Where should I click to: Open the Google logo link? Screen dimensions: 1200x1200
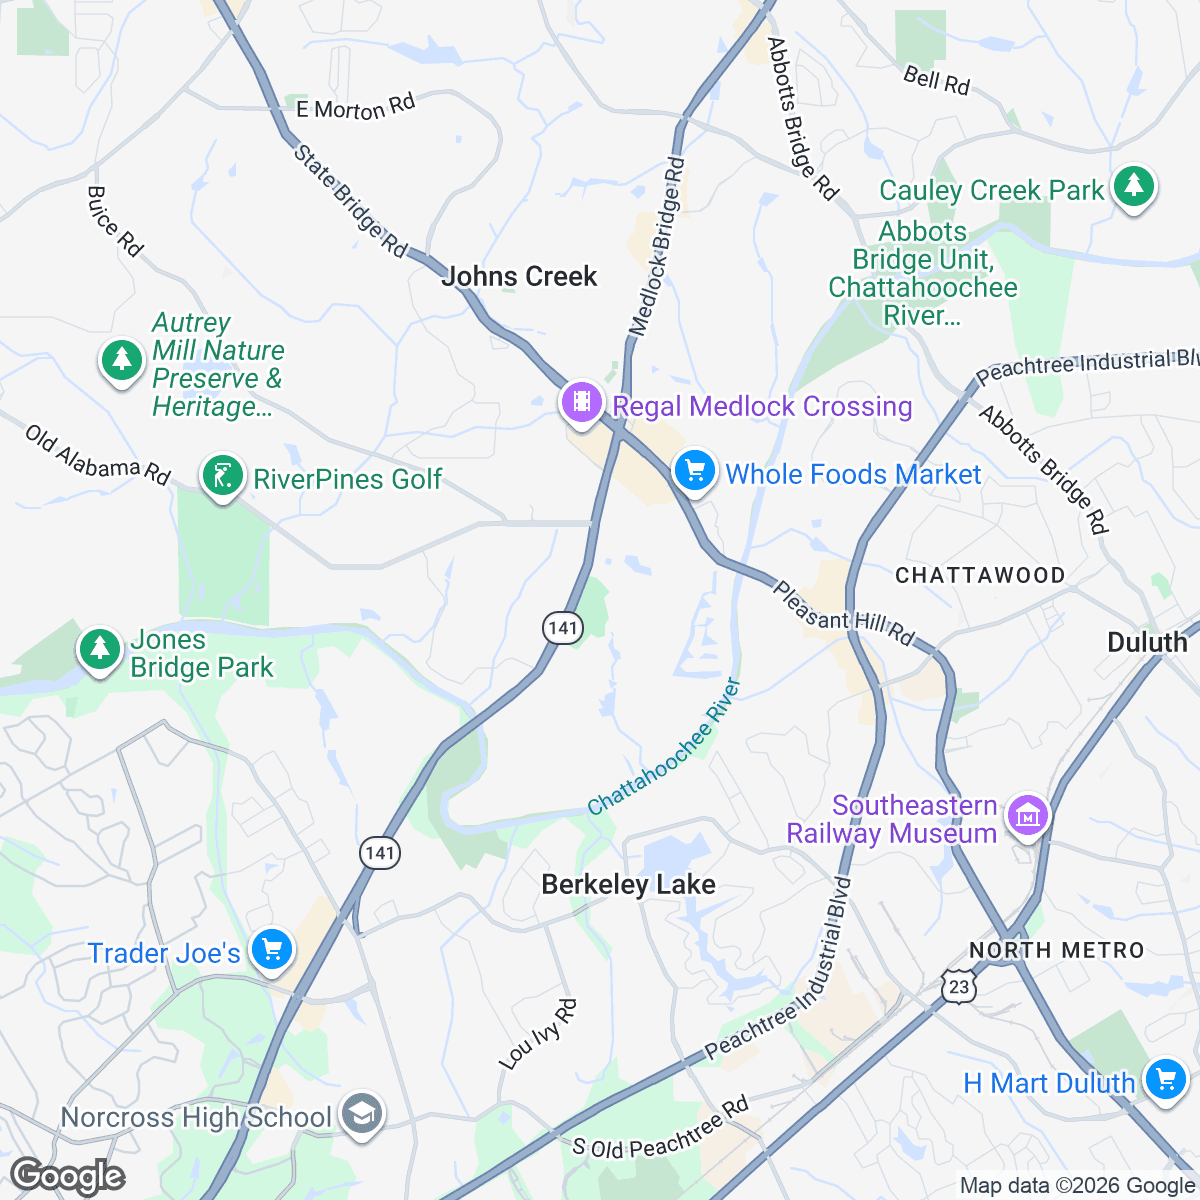point(67,1176)
